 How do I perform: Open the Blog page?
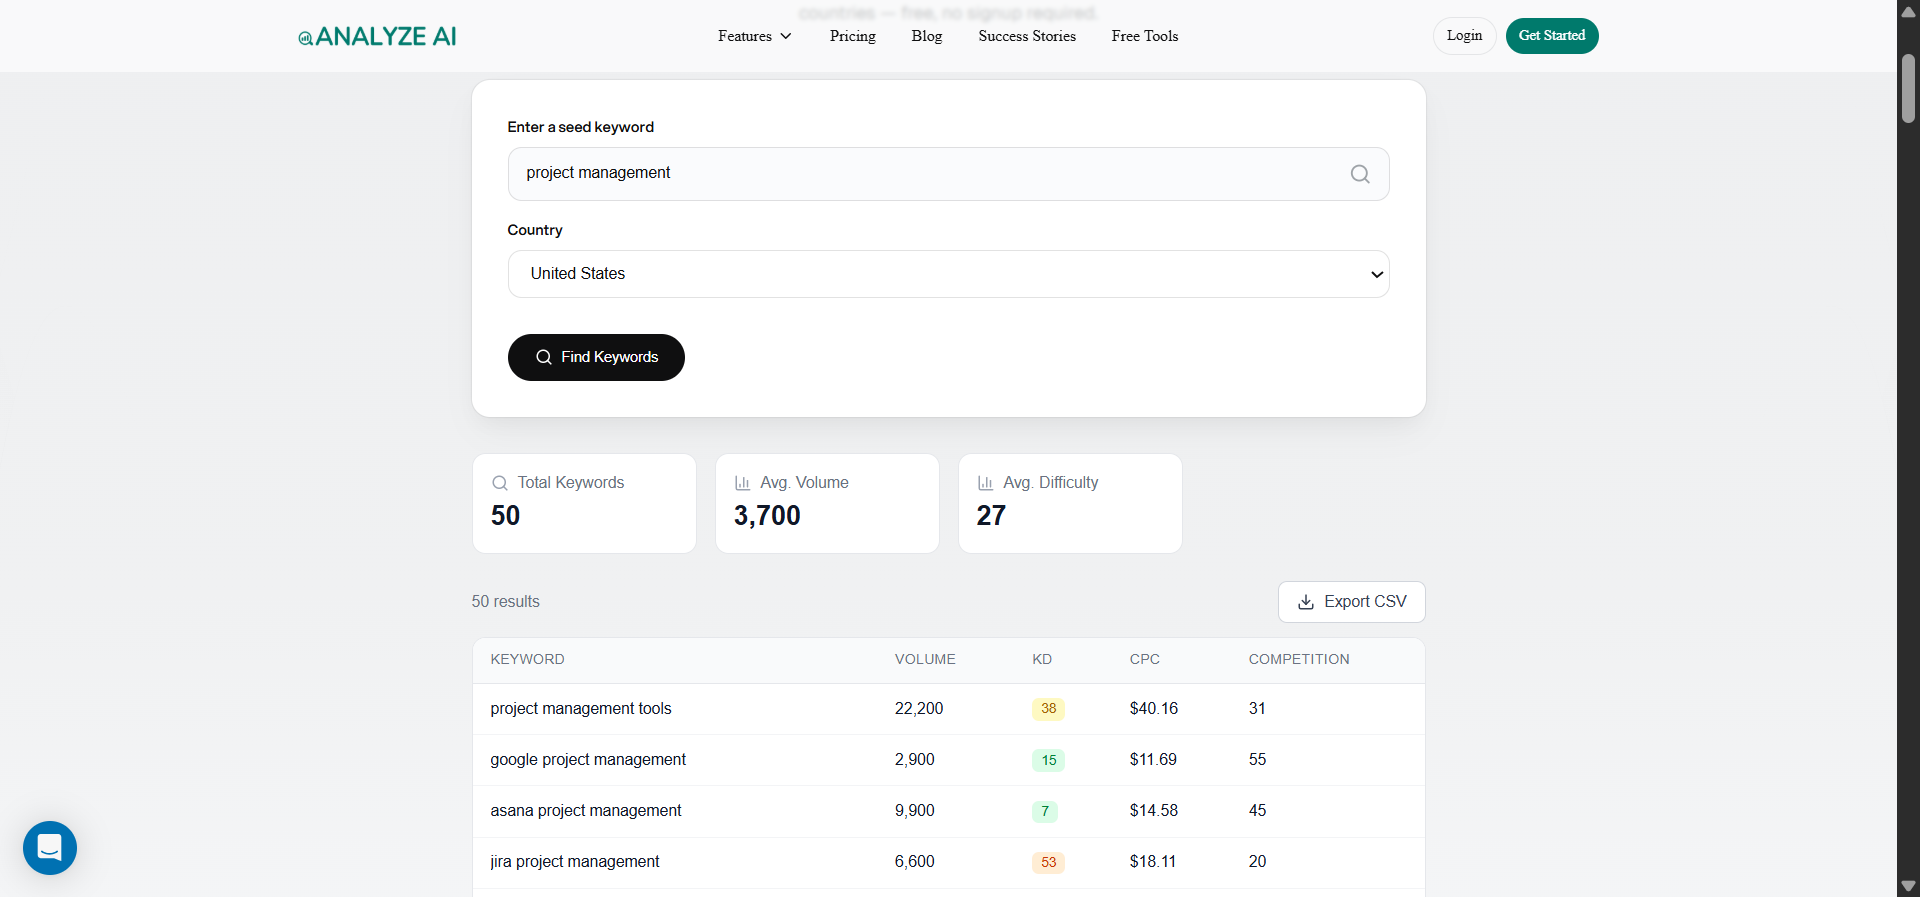[x=927, y=36]
